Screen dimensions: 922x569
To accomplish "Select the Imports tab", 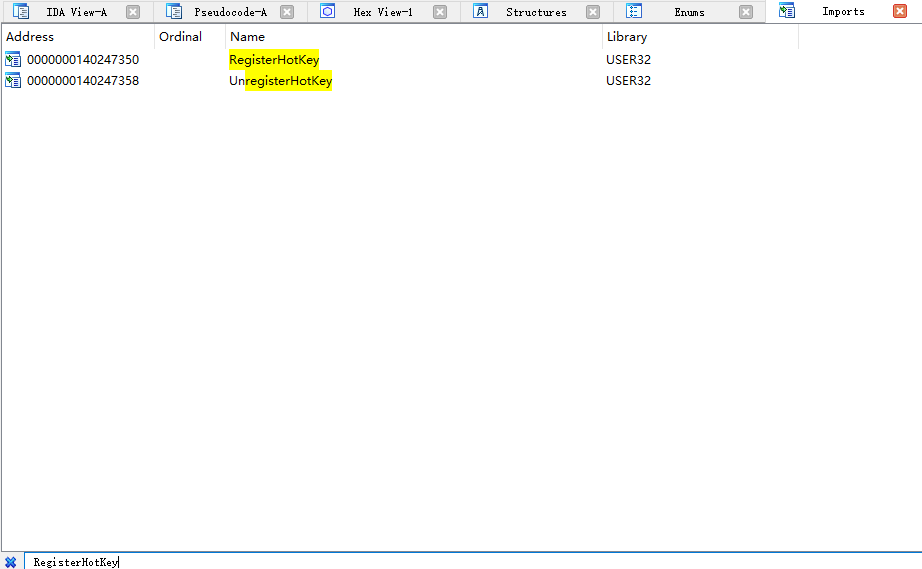I will tap(843, 11).
